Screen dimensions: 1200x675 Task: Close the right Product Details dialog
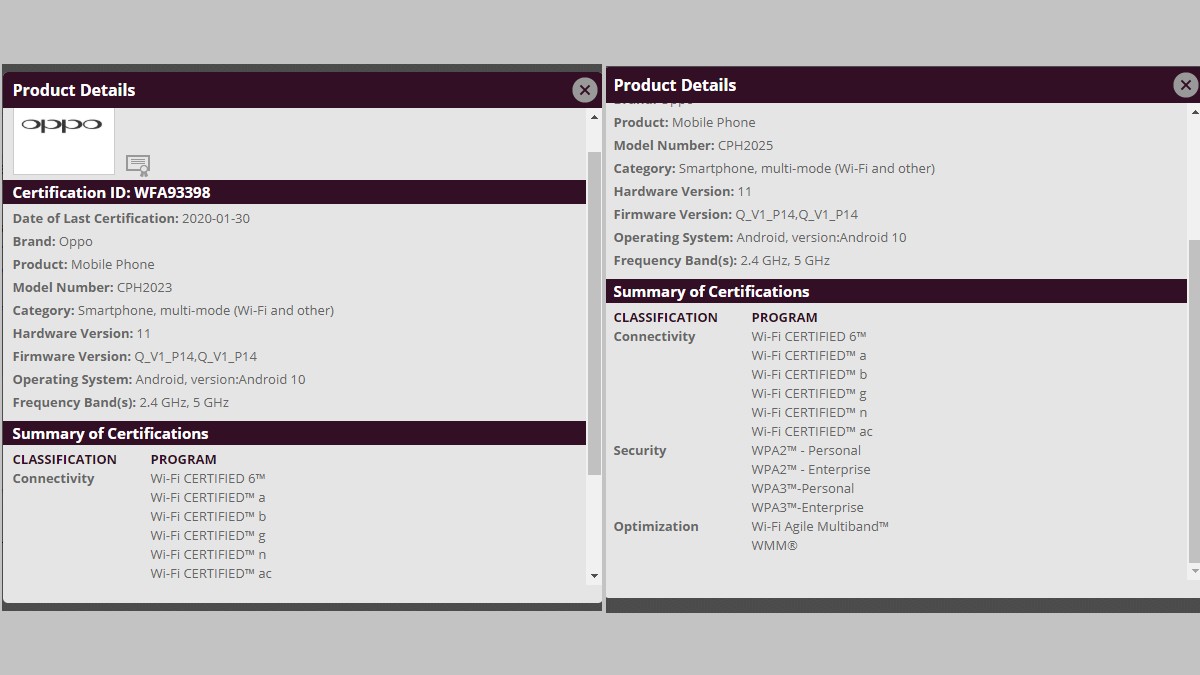(x=1185, y=85)
